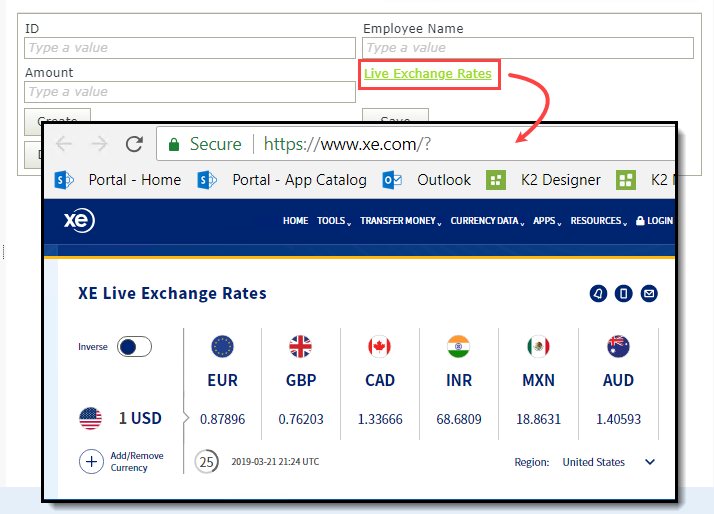Screen dimensions: 714x514
Task: Expand the Region United States dropdown
Action: coord(649,462)
